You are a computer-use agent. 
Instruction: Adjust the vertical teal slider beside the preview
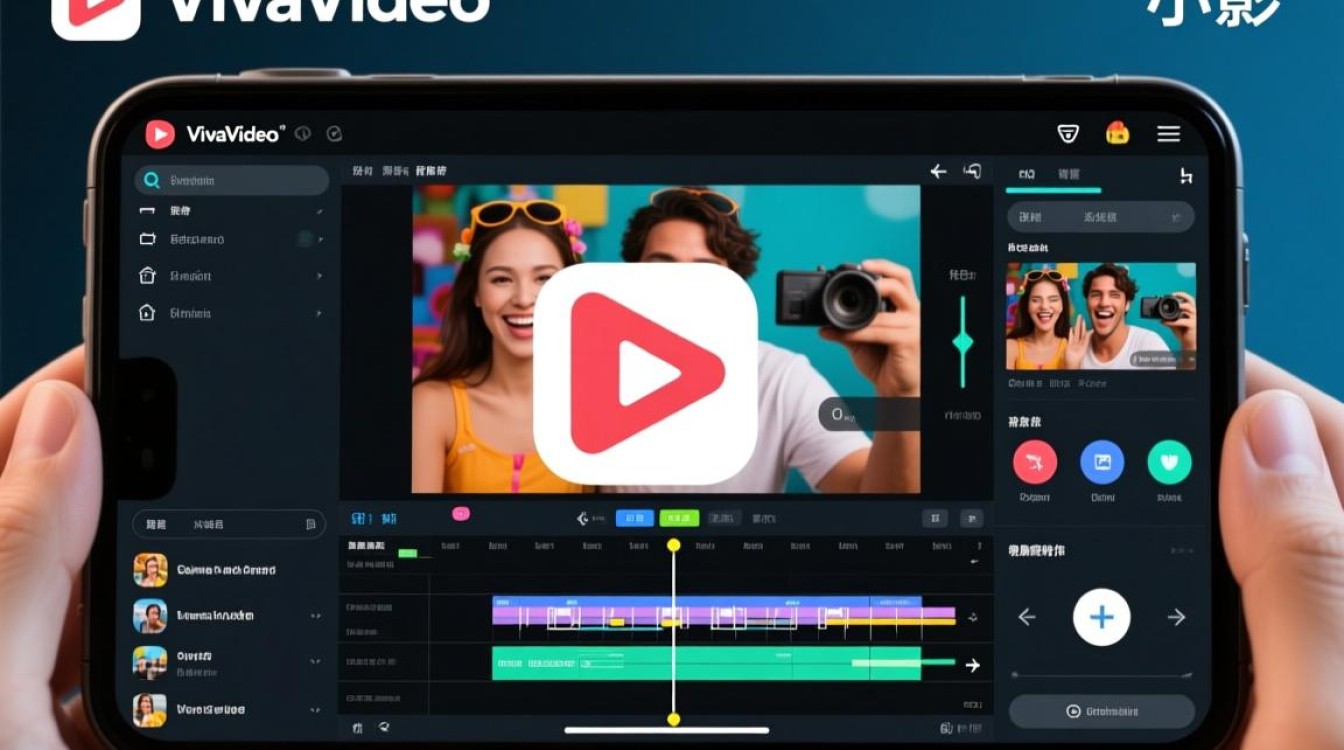pos(963,342)
